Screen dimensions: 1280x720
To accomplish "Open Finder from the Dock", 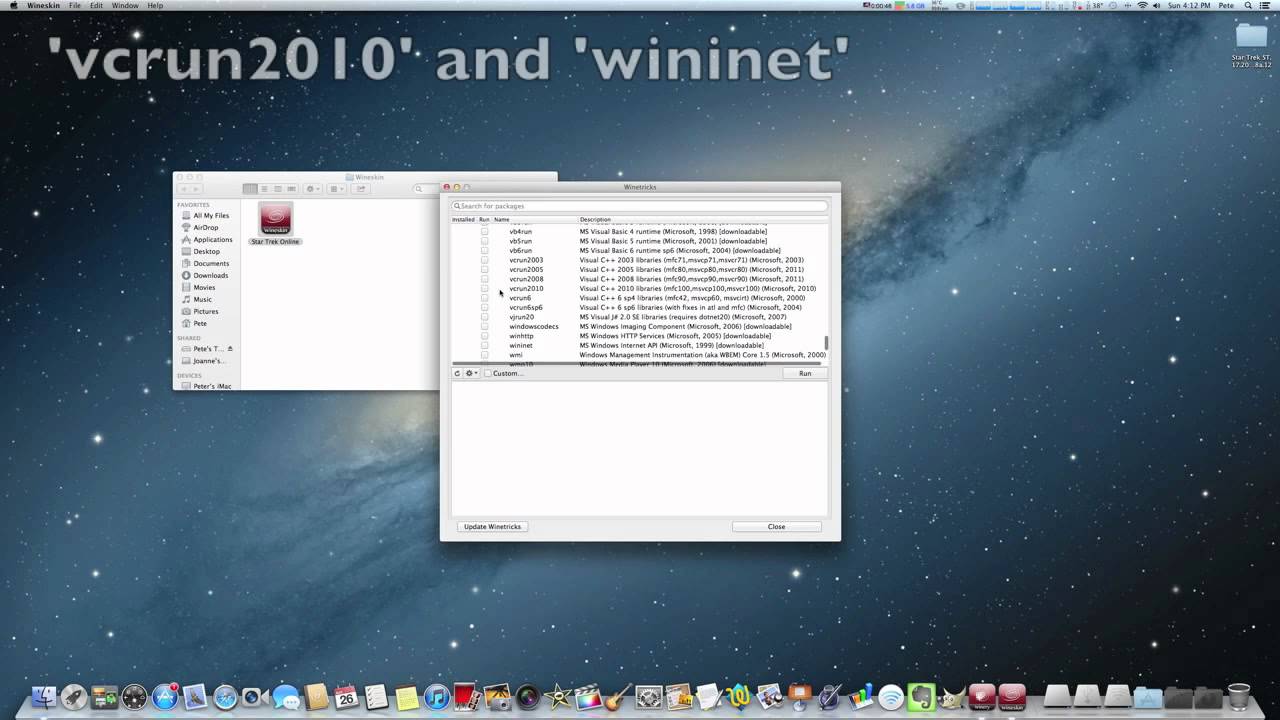I will [x=43, y=696].
